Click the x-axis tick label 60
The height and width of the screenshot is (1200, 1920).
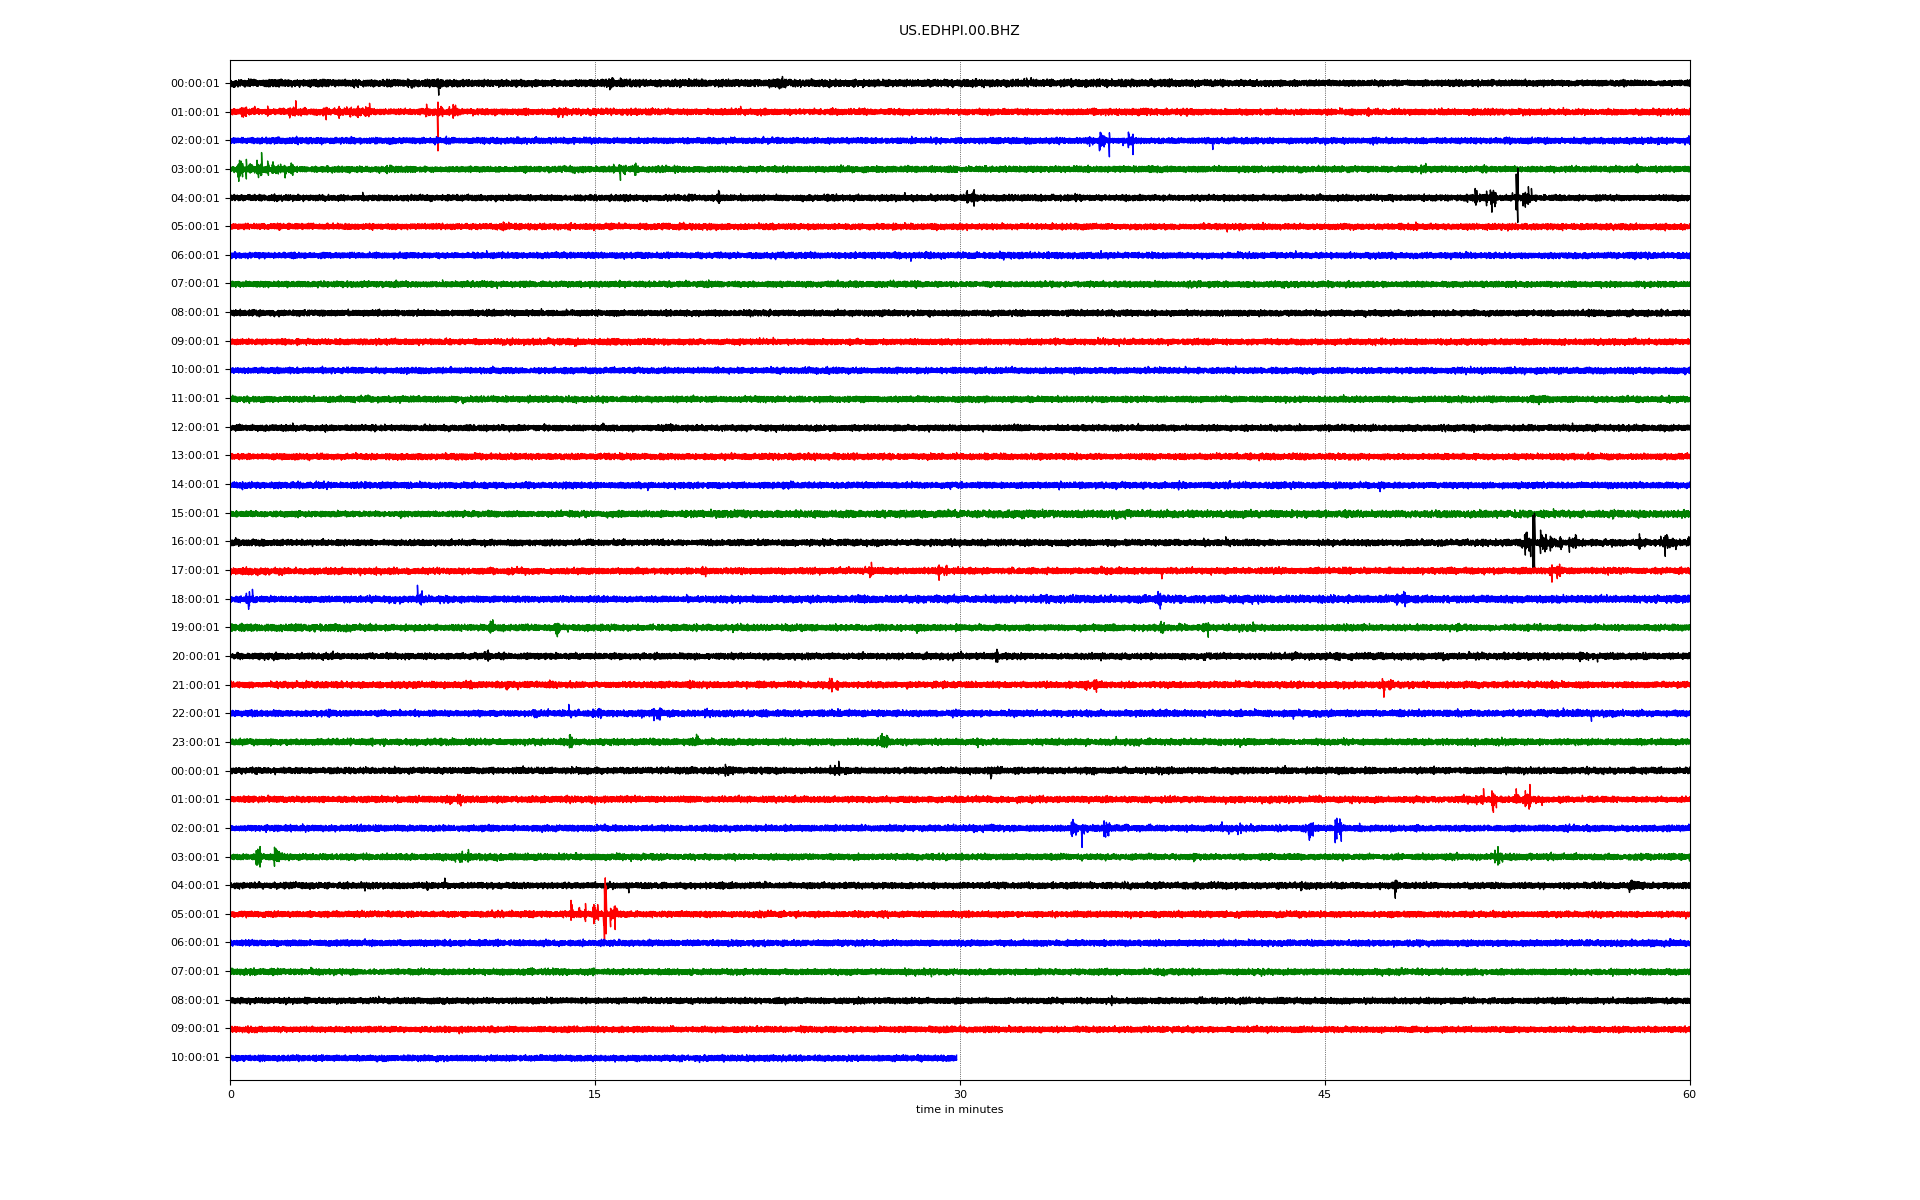click(1689, 1094)
